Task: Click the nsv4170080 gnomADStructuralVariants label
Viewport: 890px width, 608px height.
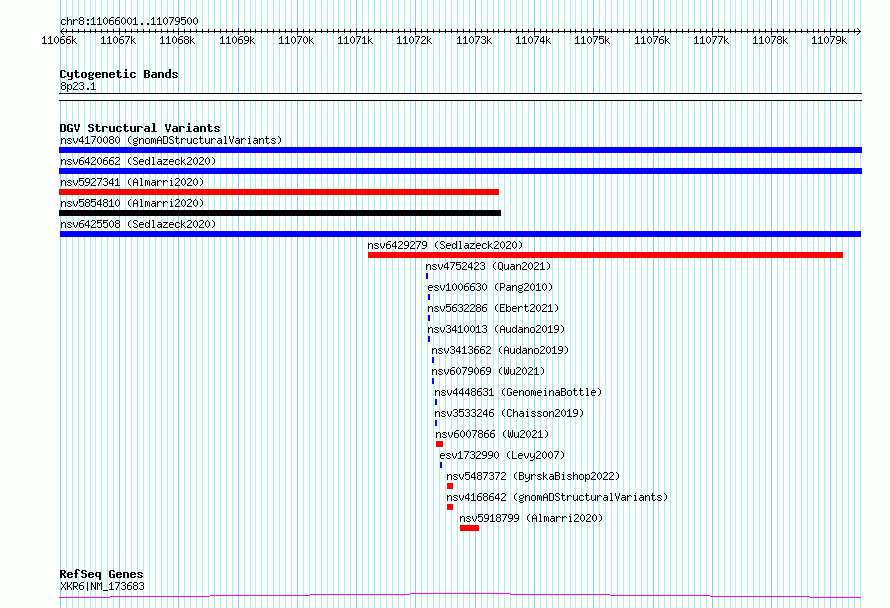Action: [x=171, y=140]
